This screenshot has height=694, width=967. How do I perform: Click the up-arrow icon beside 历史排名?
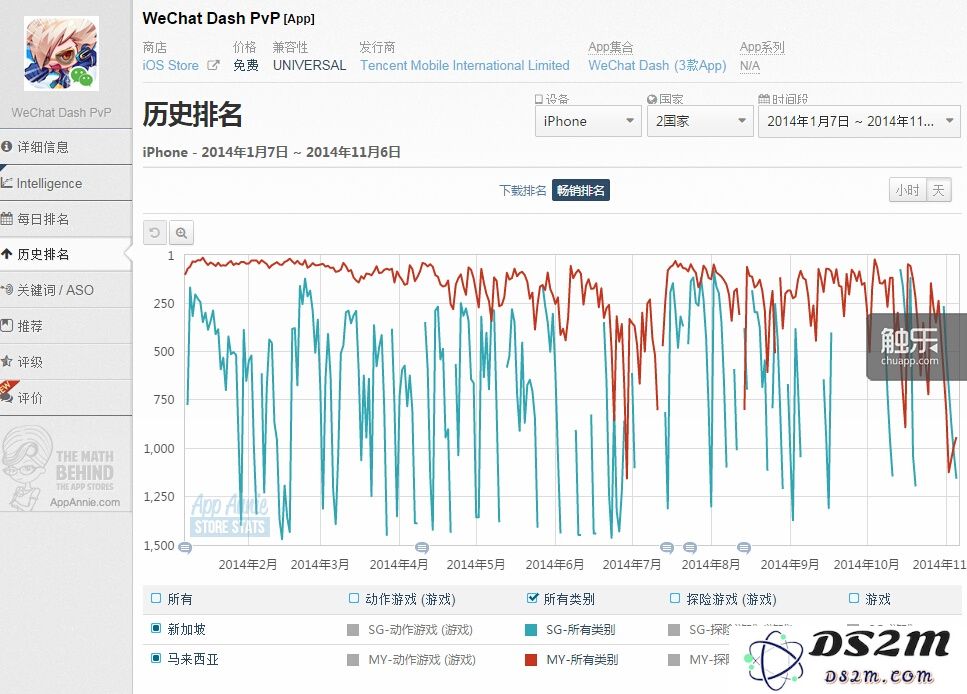(x=7, y=254)
